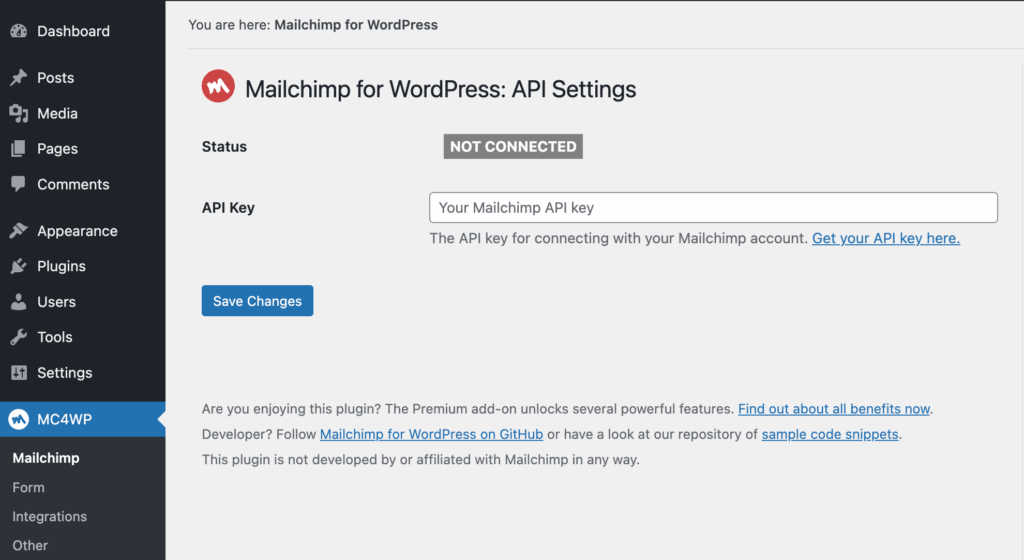Click the Appearance paintbrush icon
Screen dimensions: 1024x560
coord(19,230)
